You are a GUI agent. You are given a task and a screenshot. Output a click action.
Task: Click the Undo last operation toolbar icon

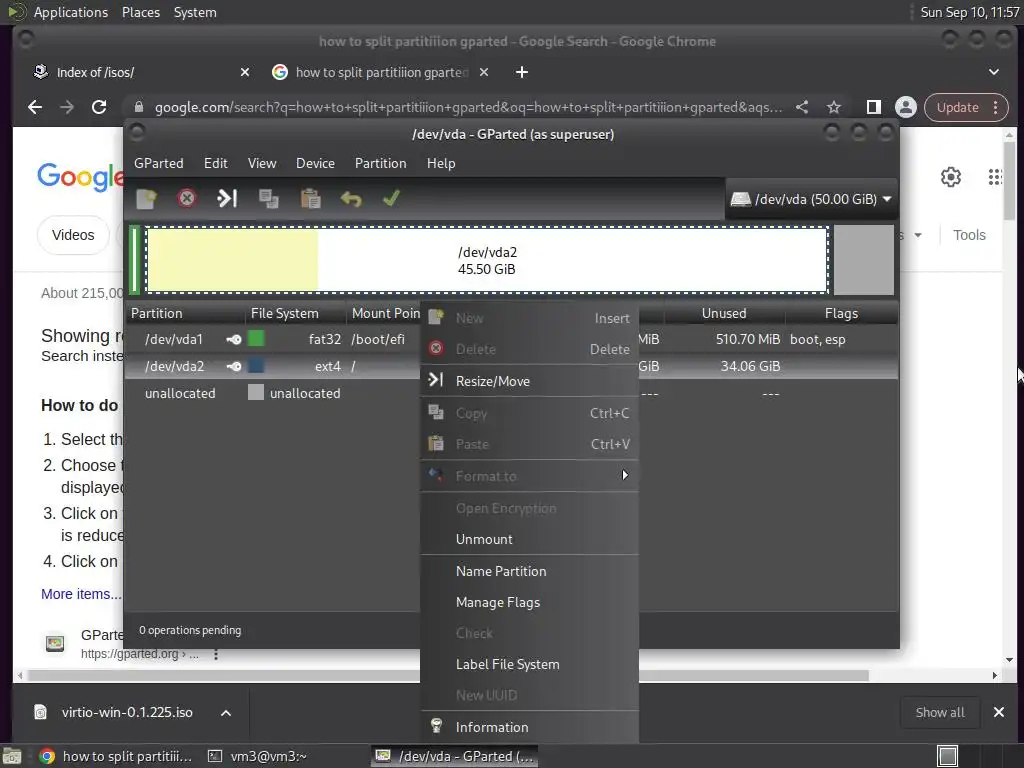[x=351, y=199]
